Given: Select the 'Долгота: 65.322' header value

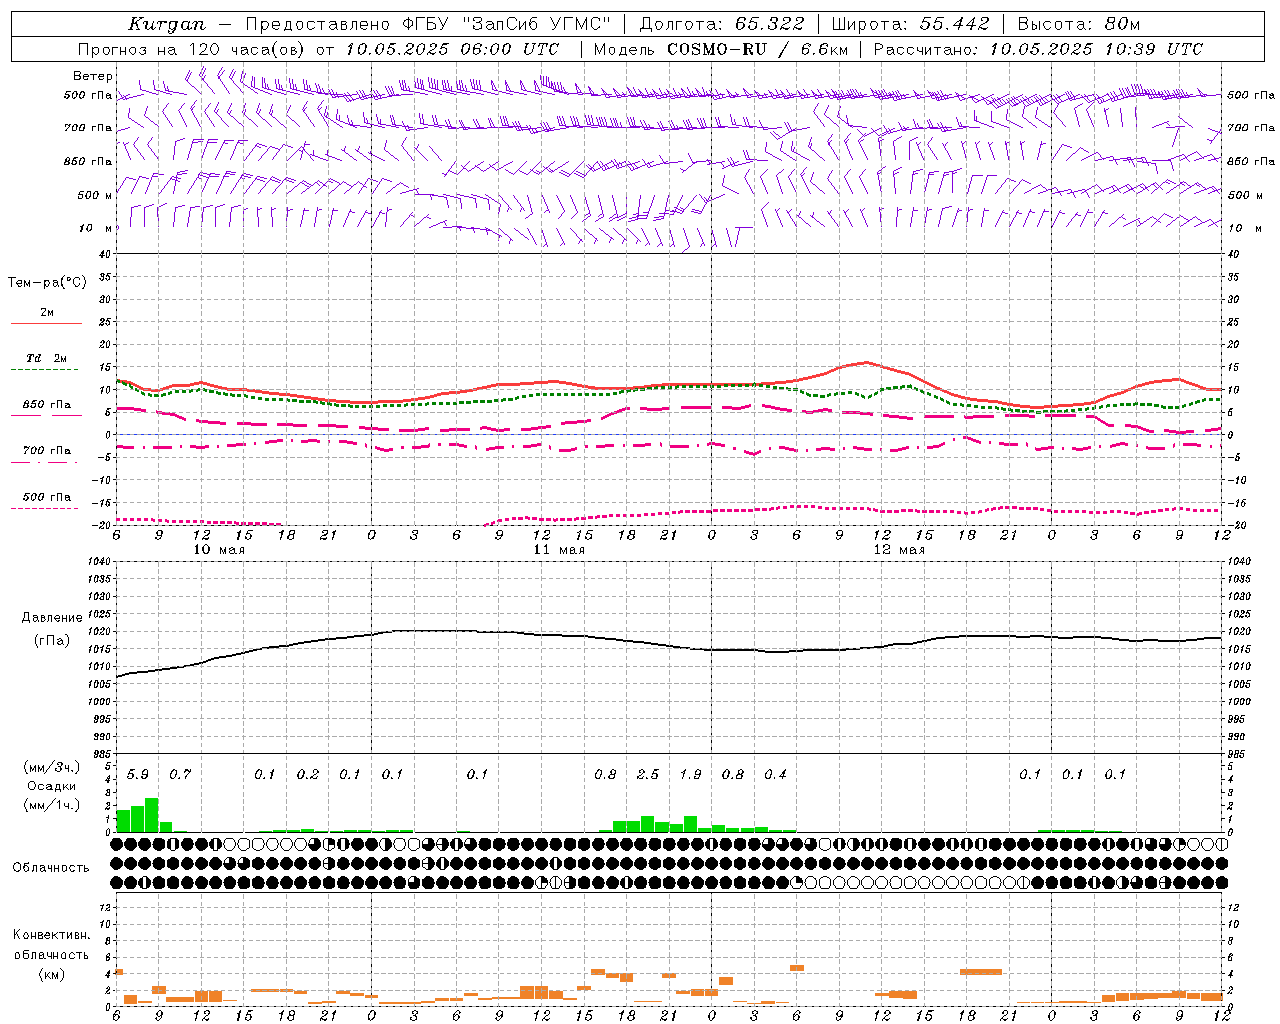Looking at the screenshot, I should click(x=722, y=24).
